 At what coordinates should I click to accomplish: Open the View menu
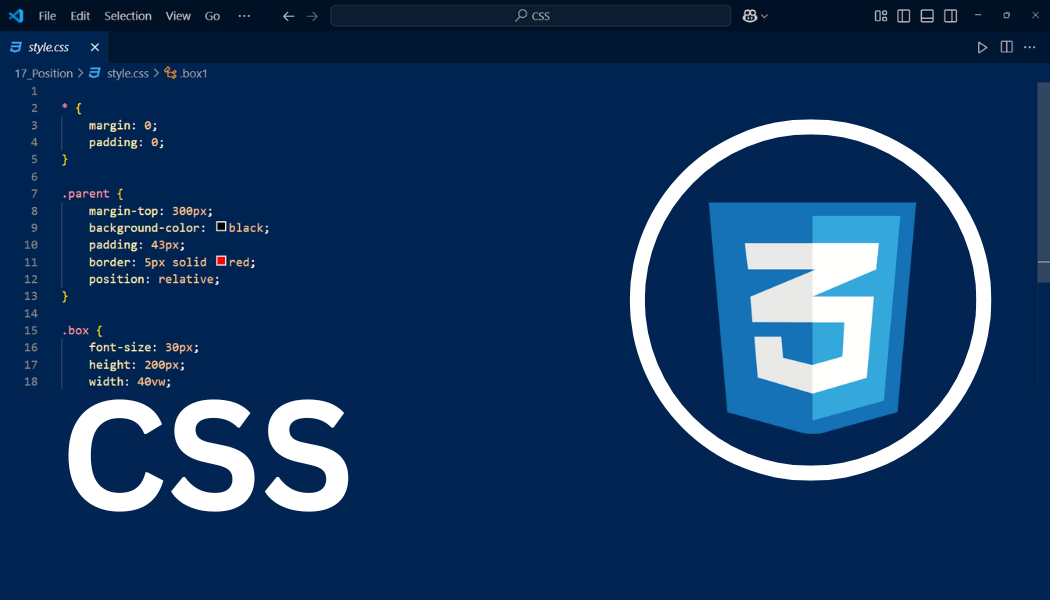[178, 15]
